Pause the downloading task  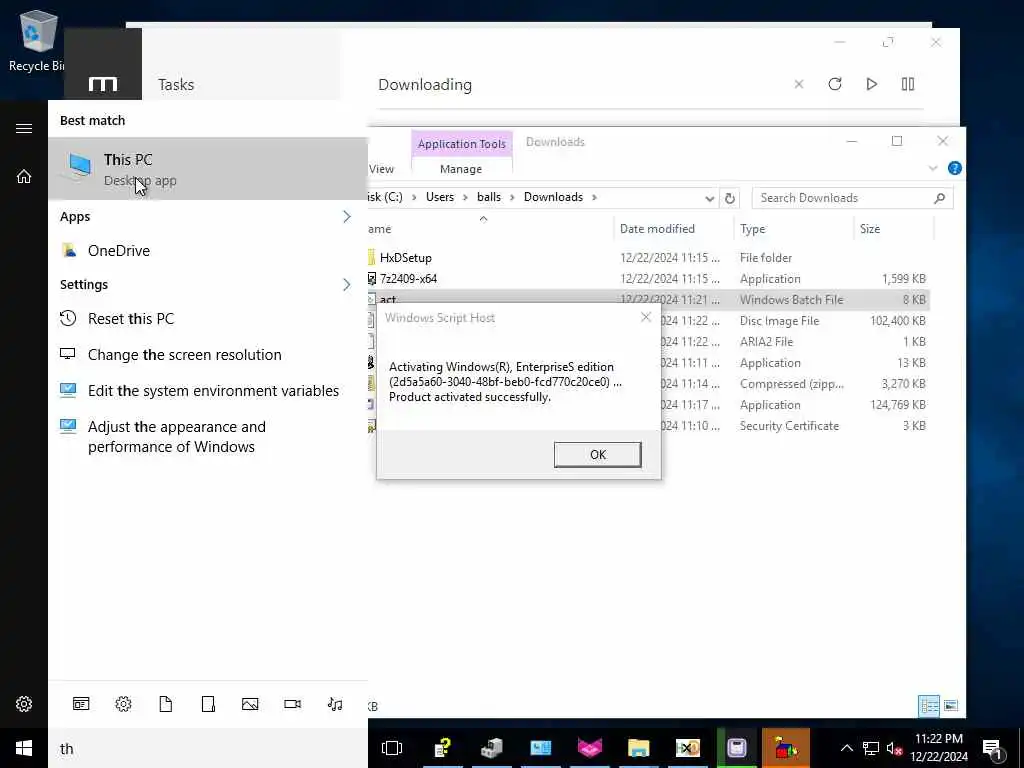908,84
